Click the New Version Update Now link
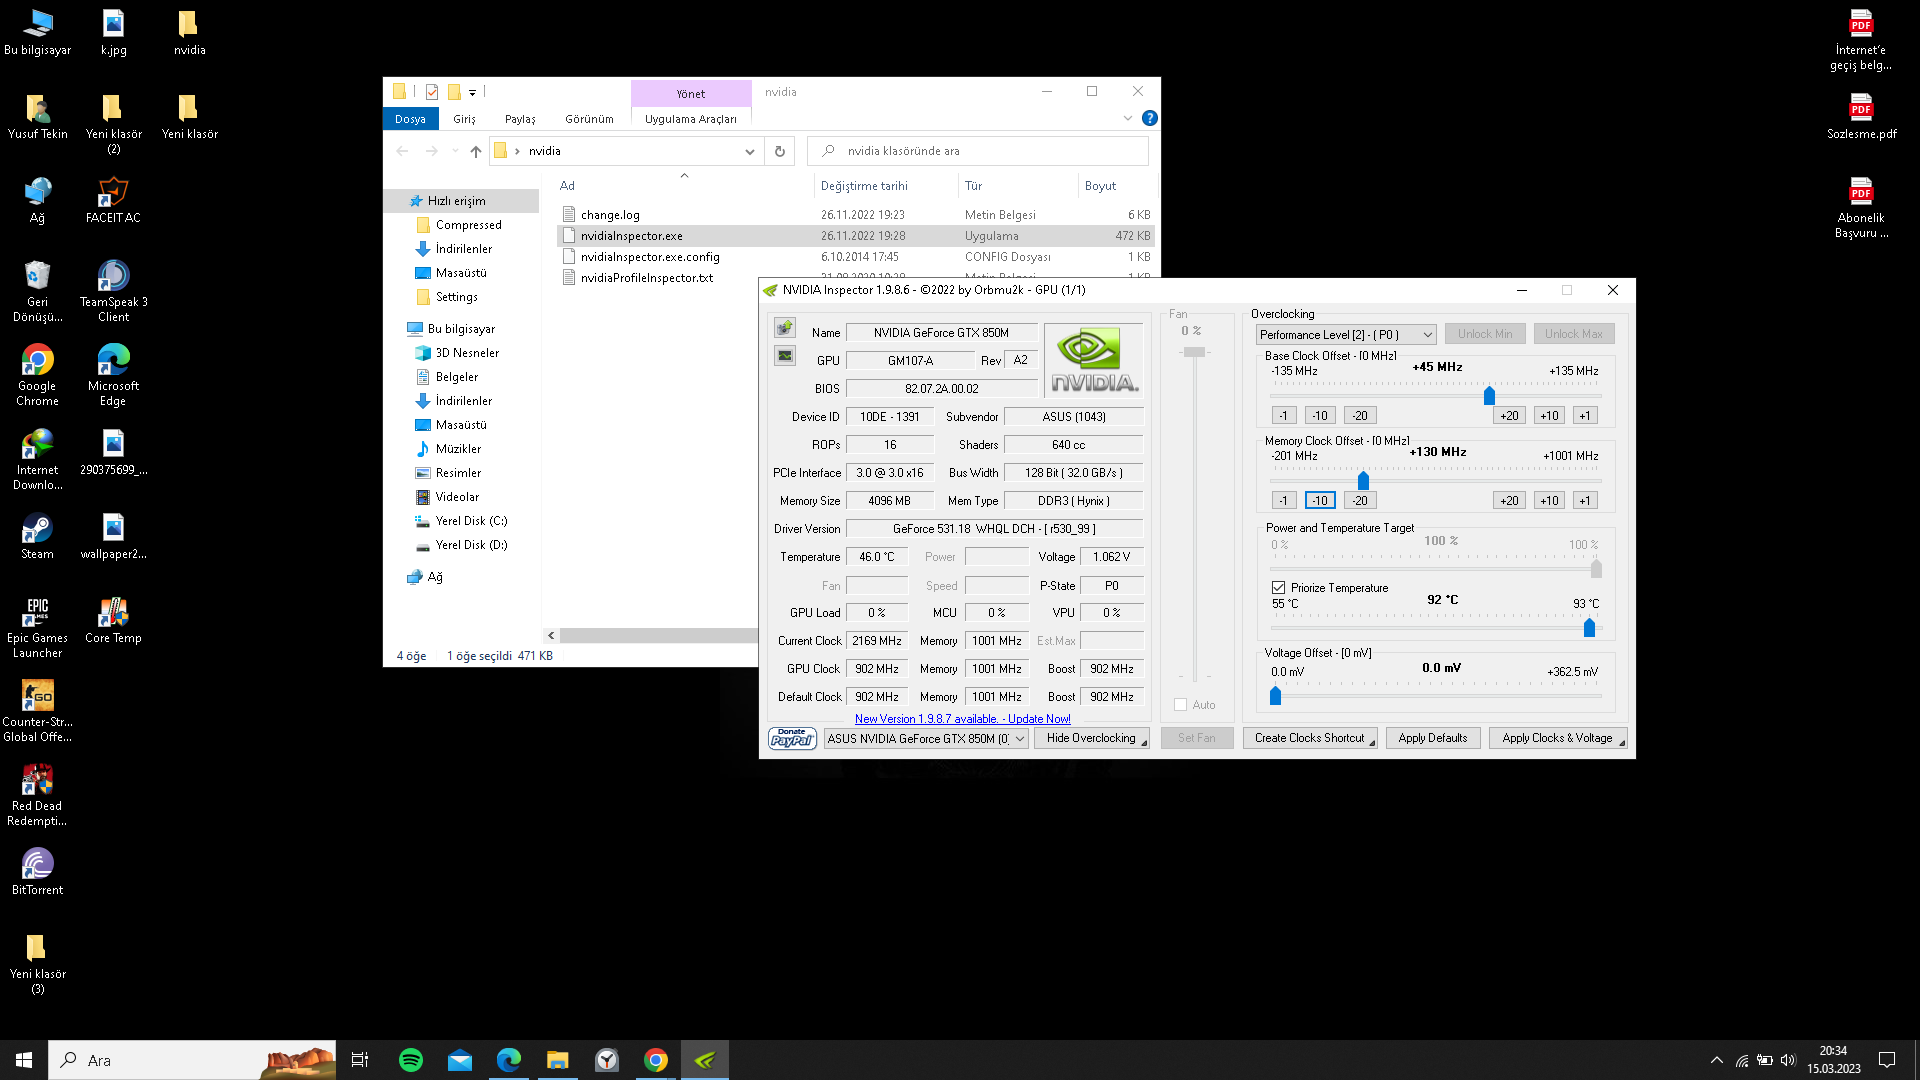Viewport: 1920px width, 1080px height. click(x=962, y=719)
